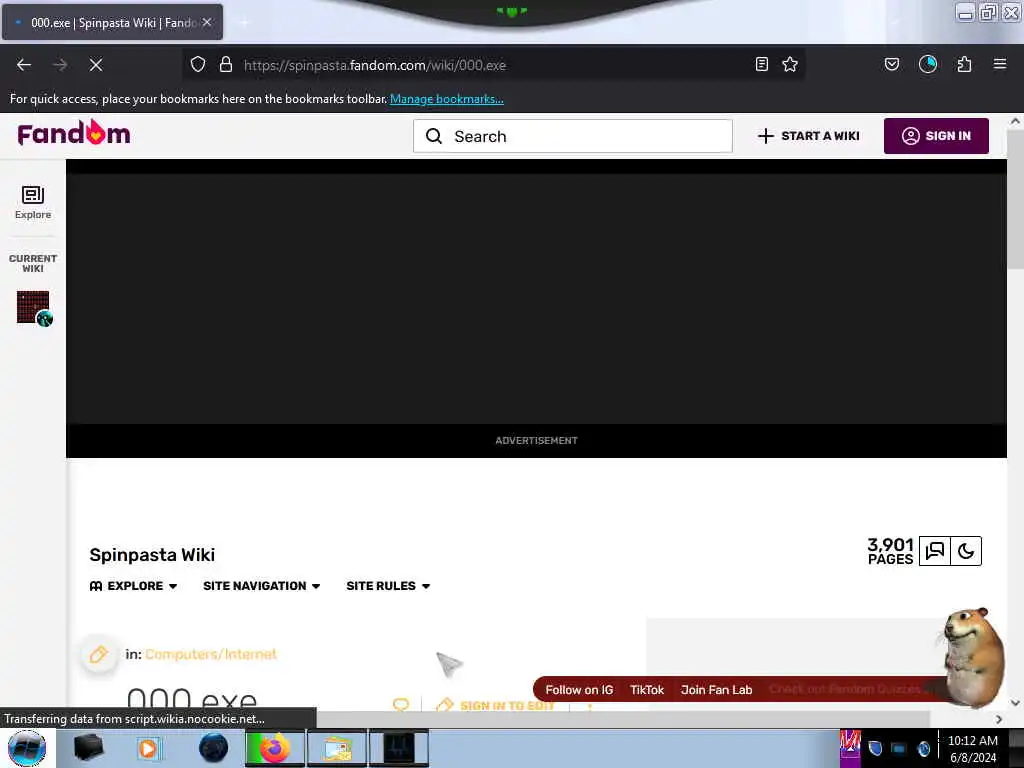Viewport: 1024px width, 768px height.
Task: Toggle reader view icon in address bar
Action: click(x=761, y=64)
